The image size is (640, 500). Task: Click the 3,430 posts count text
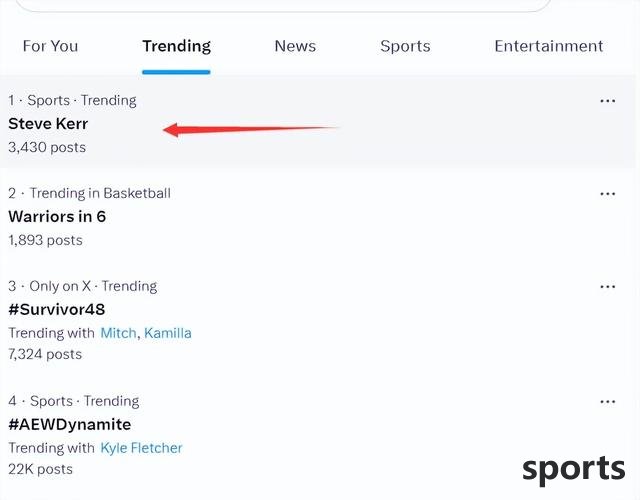tap(47, 147)
